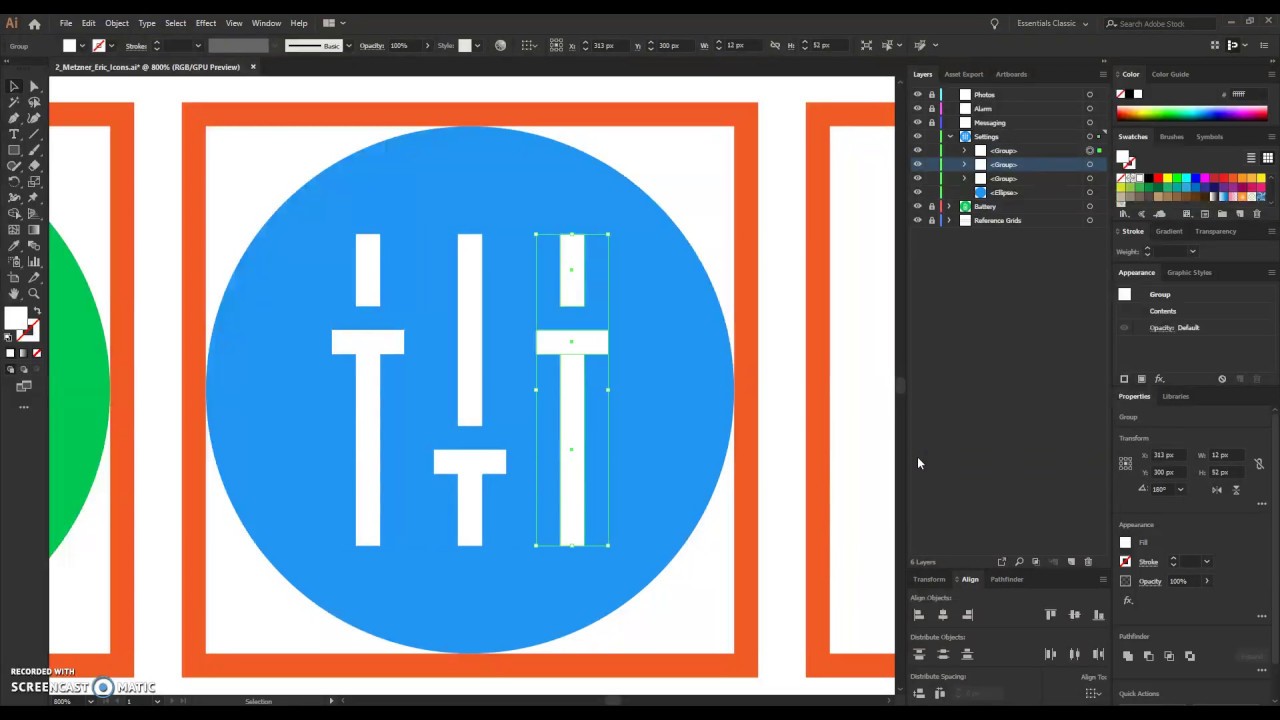Viewport: 1280px width, 720px height.
Task: Delete selection with Layers panel trash icon
Action: pyautogui.click(x=1088, y=562)
